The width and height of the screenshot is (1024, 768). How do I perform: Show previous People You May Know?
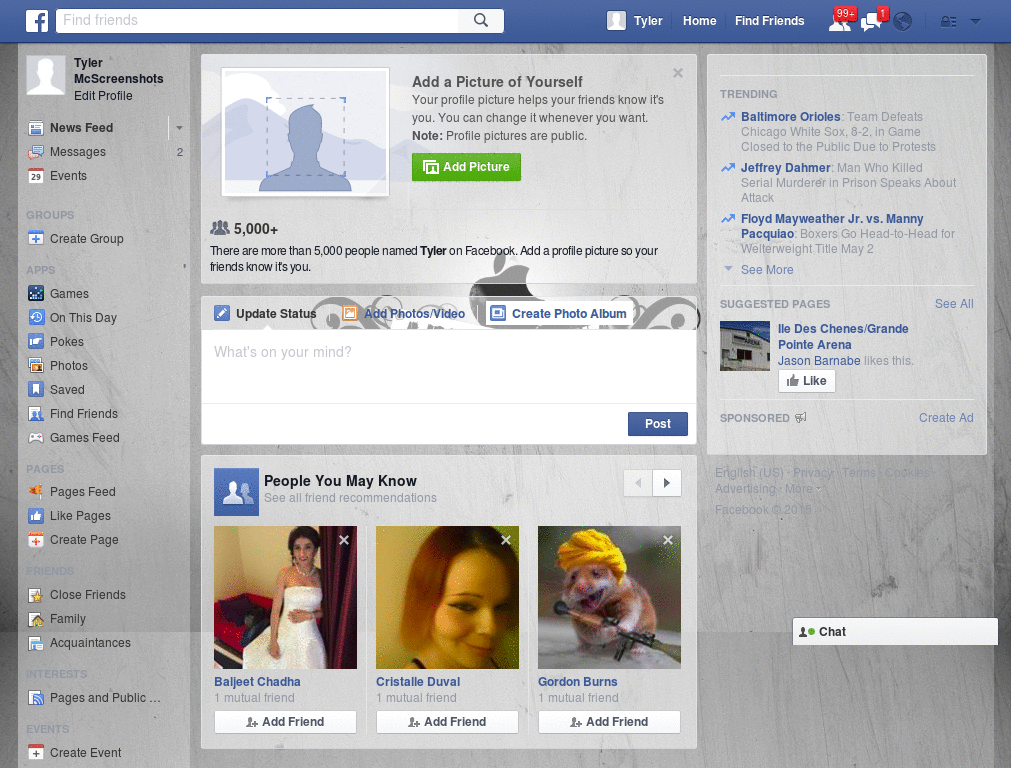[x=638, y=483]
